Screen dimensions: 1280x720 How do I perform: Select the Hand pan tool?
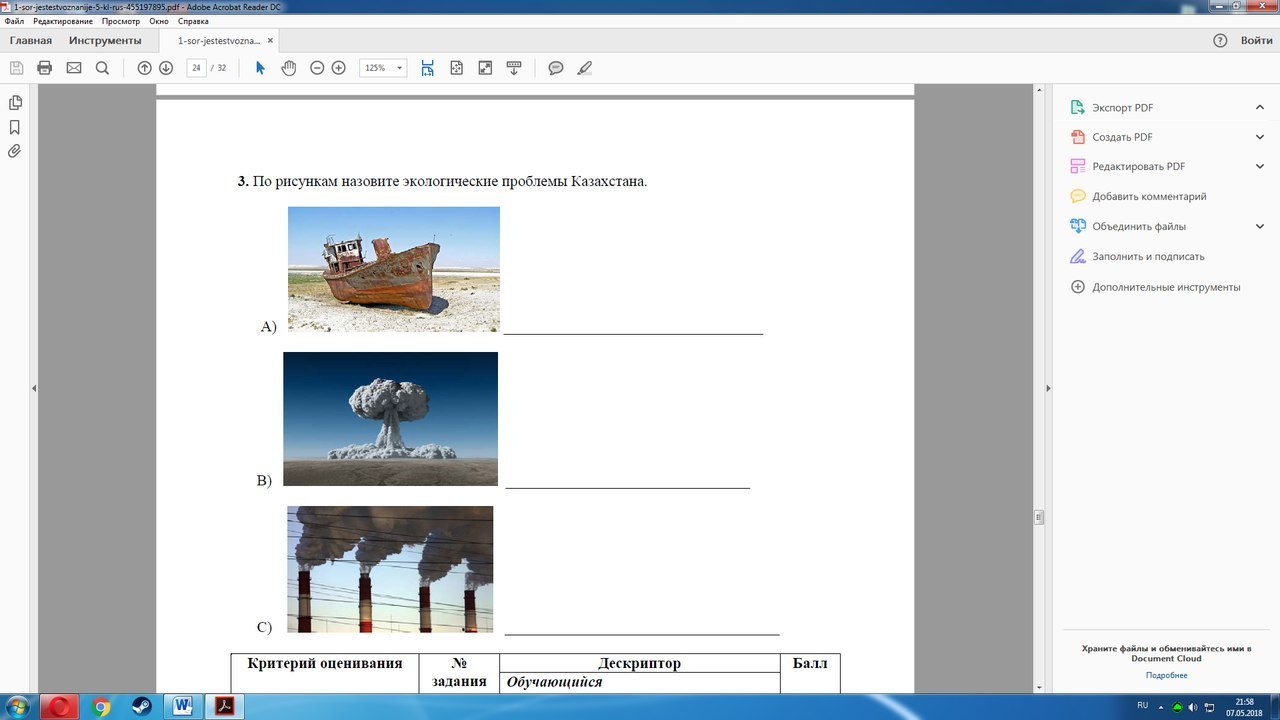(x=289, y=68)
